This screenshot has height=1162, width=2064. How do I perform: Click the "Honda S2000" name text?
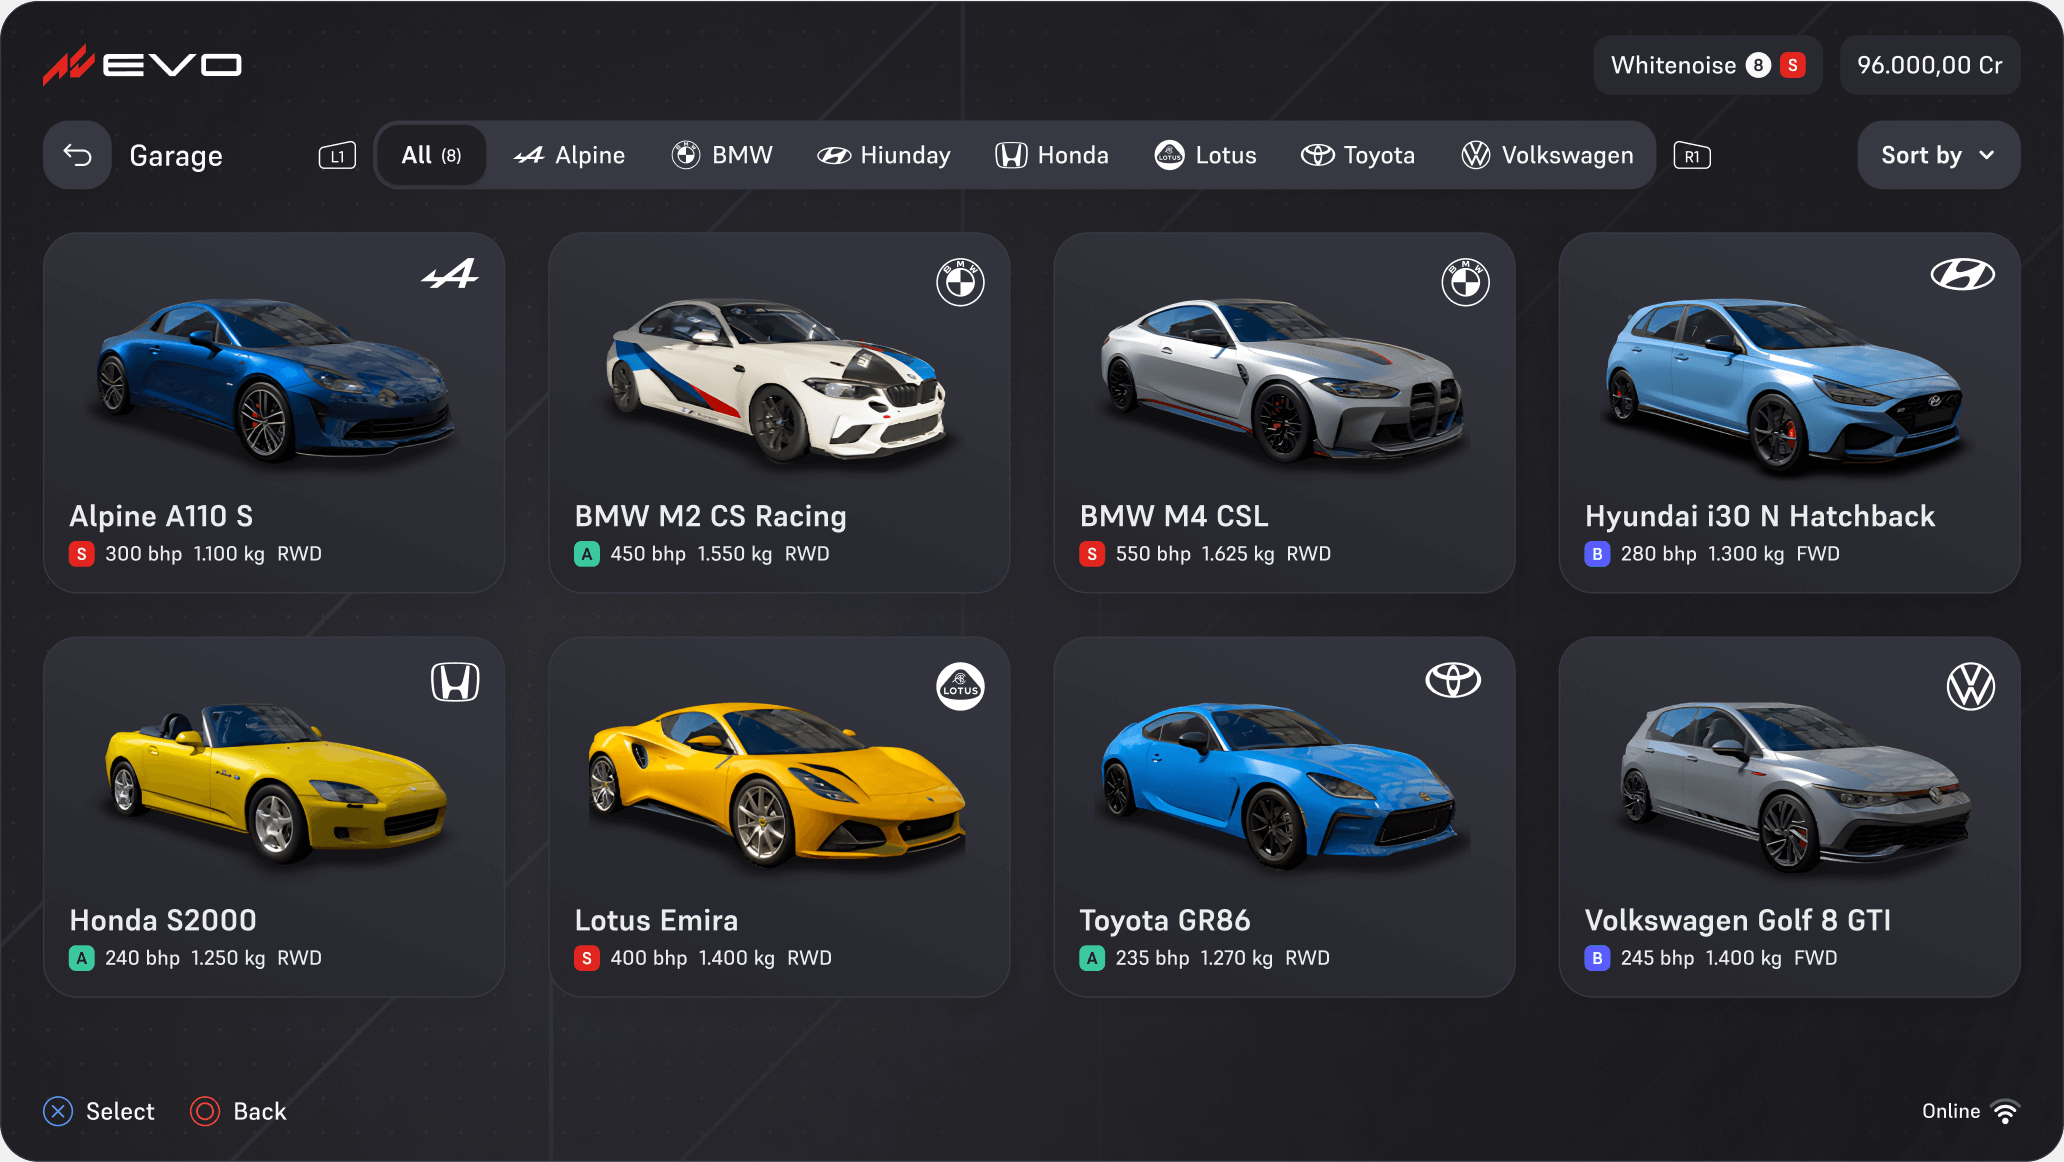(163, 920)
